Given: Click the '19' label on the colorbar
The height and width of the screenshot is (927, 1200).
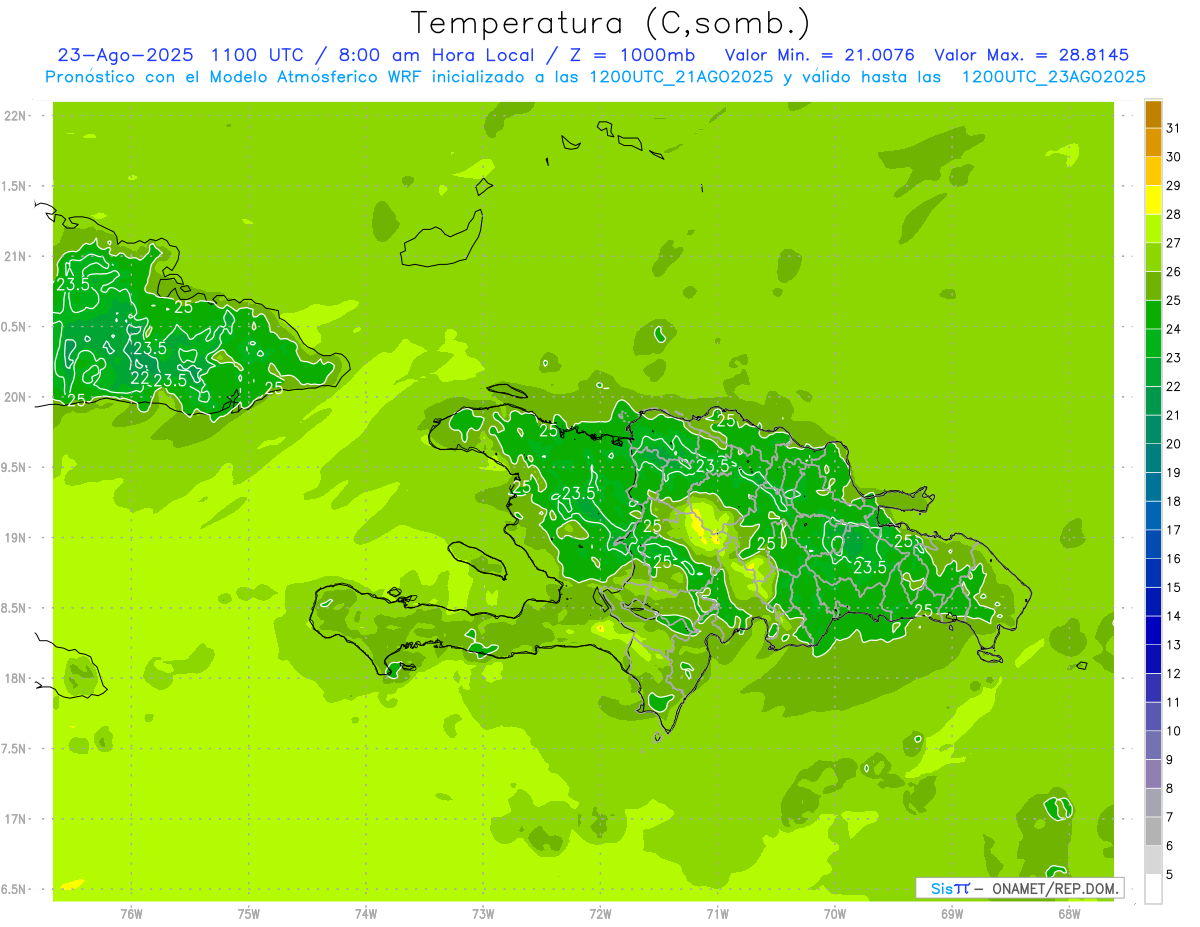Looking at the screenshot, I should click(x=1173, y=473).
